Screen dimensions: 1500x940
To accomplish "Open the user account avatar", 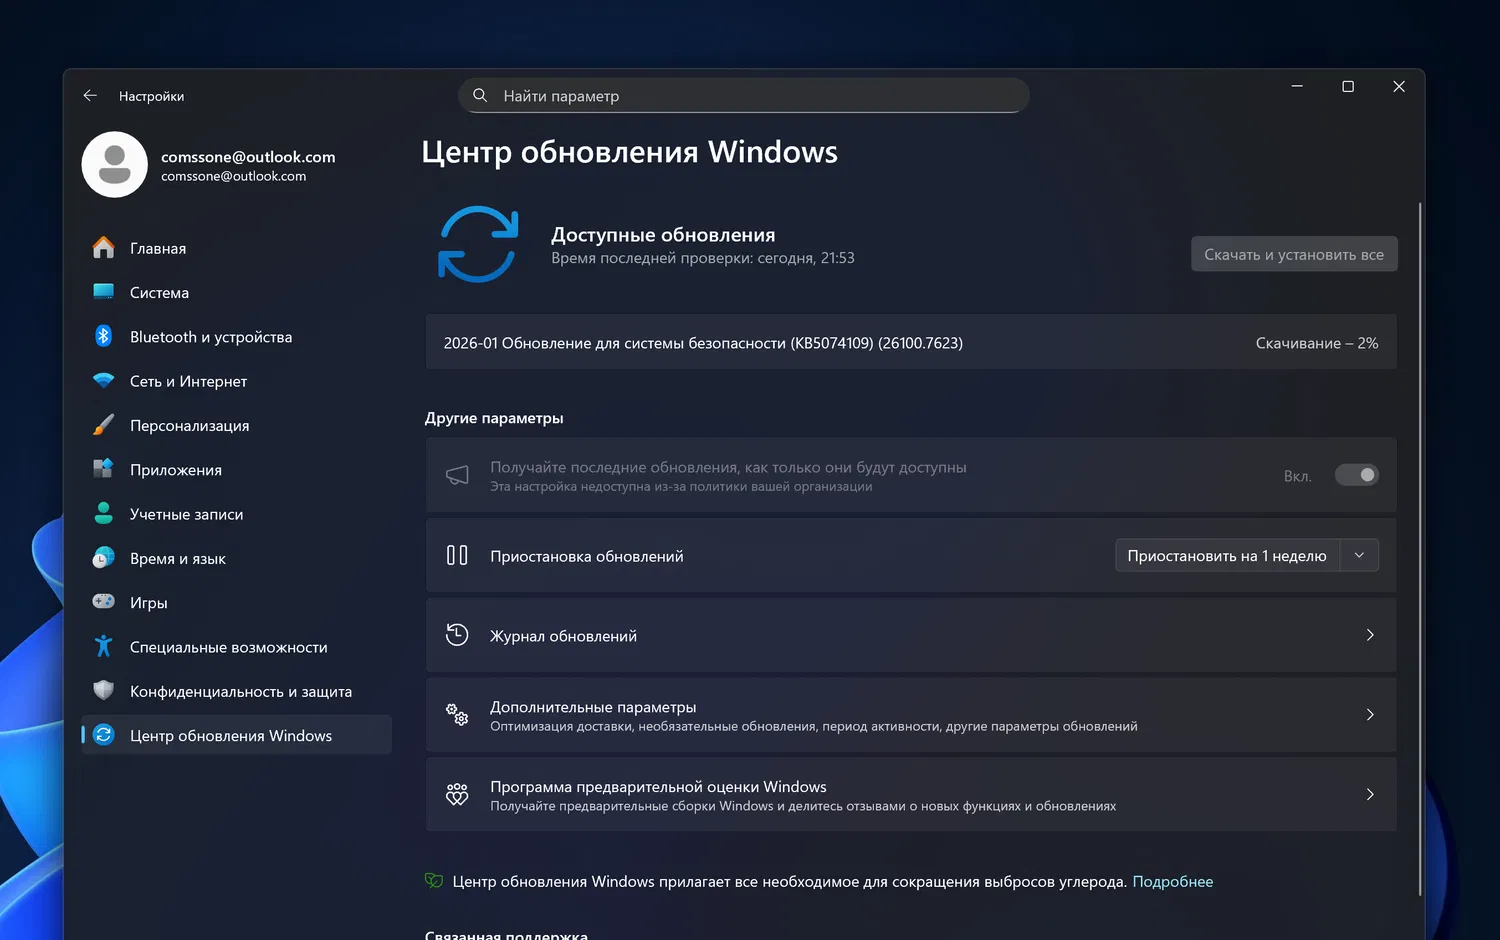I will coord(115,165).
